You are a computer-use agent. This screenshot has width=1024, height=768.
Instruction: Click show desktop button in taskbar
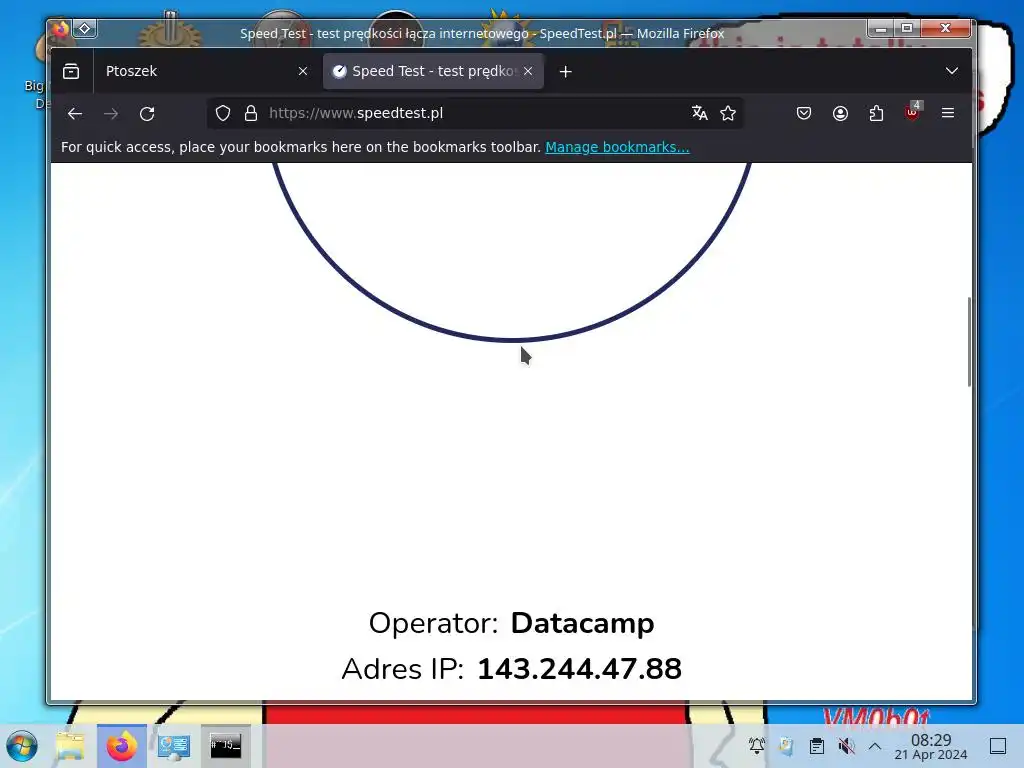point(998,746)
